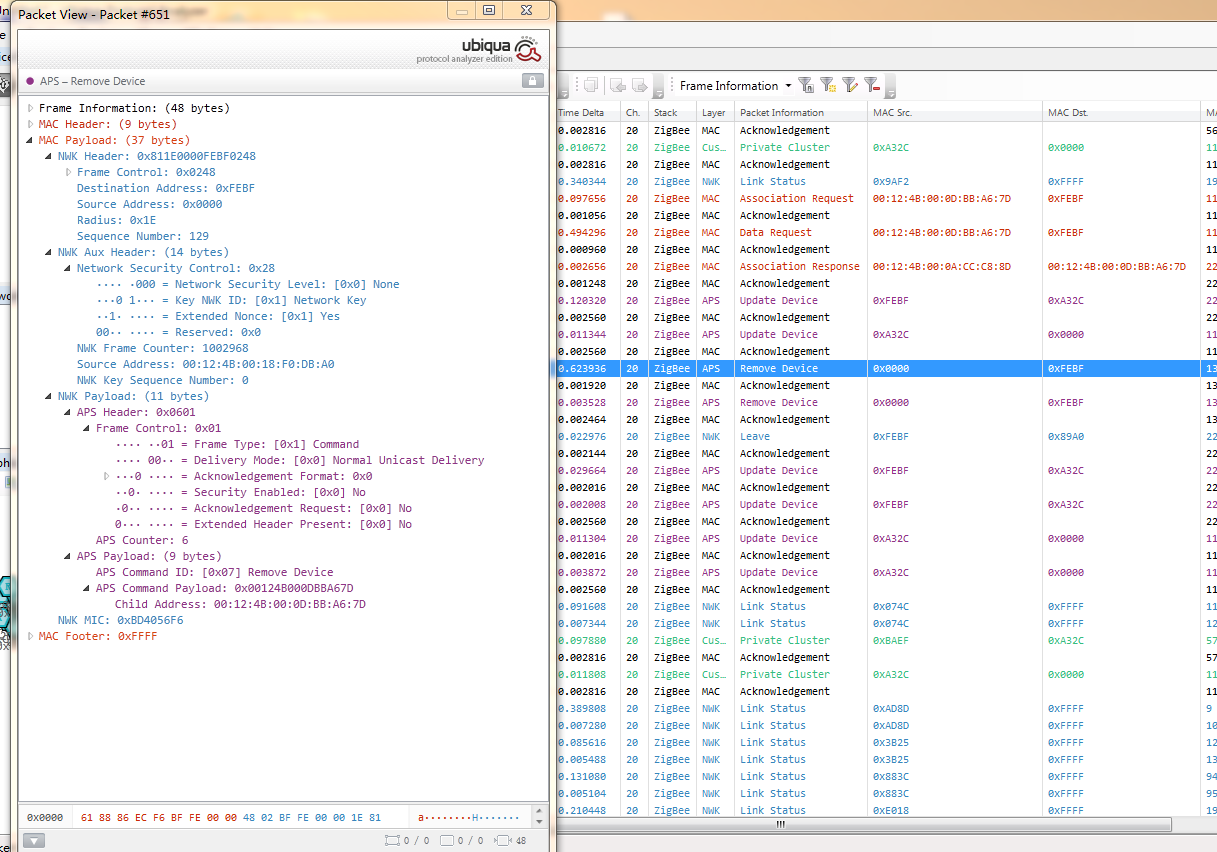Viewport: 1217px width, 852px height.
Task: Click the bottom-left dropdown arrow button
Action: tap(34, 841)
